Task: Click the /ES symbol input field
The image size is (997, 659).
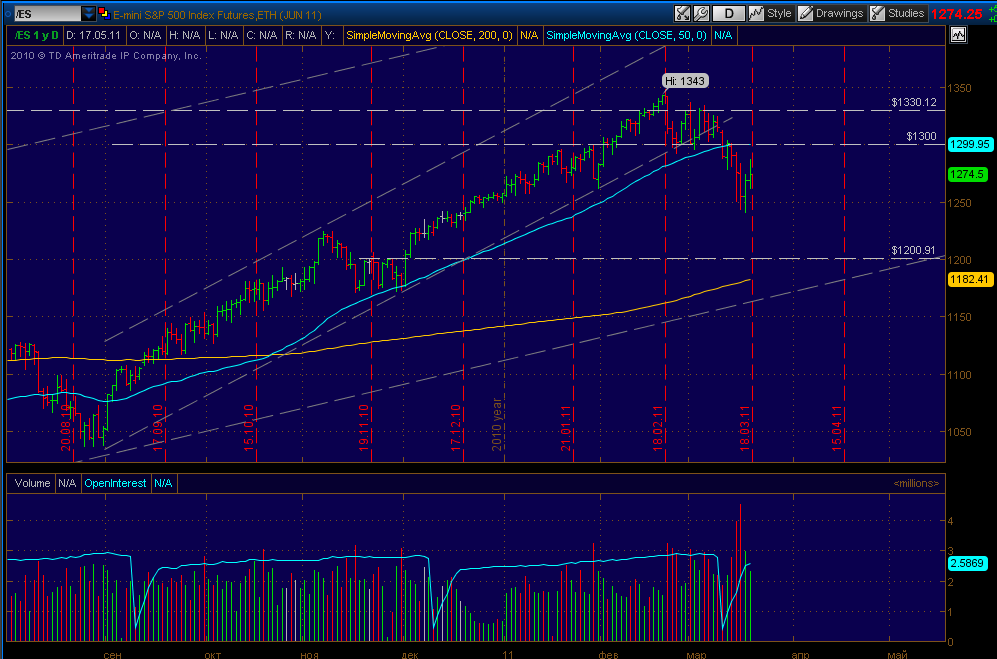Action: pos(47,13)
